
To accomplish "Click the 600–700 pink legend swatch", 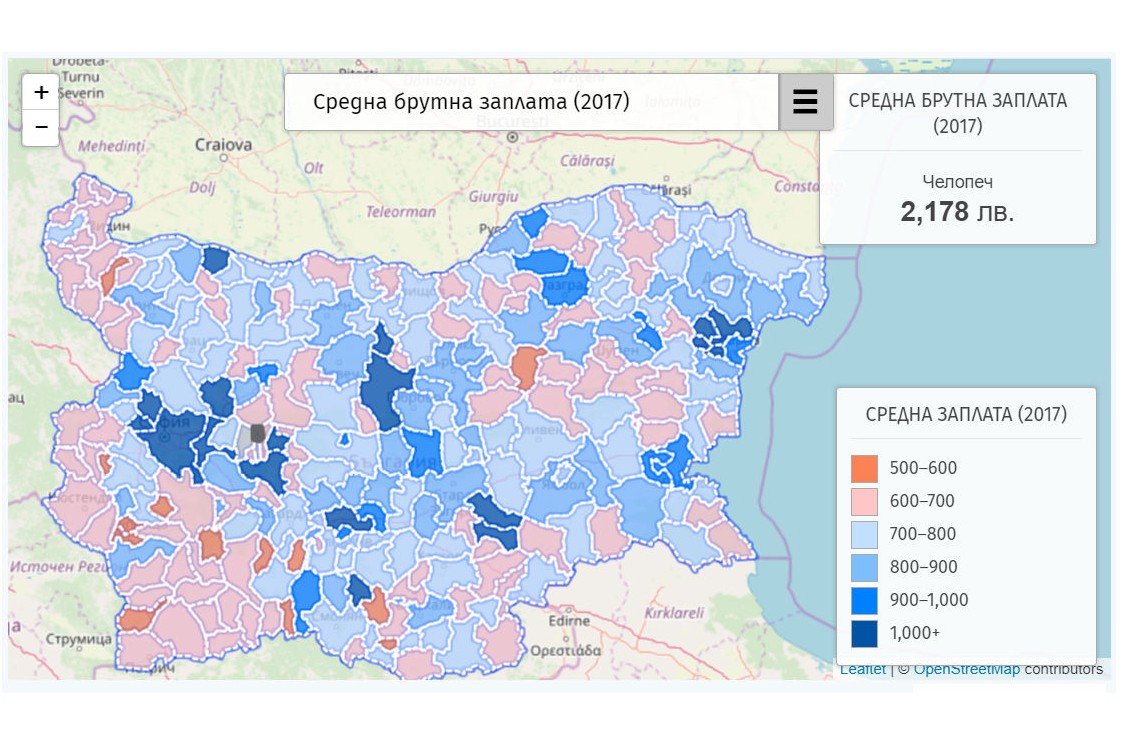I will 864,502.
